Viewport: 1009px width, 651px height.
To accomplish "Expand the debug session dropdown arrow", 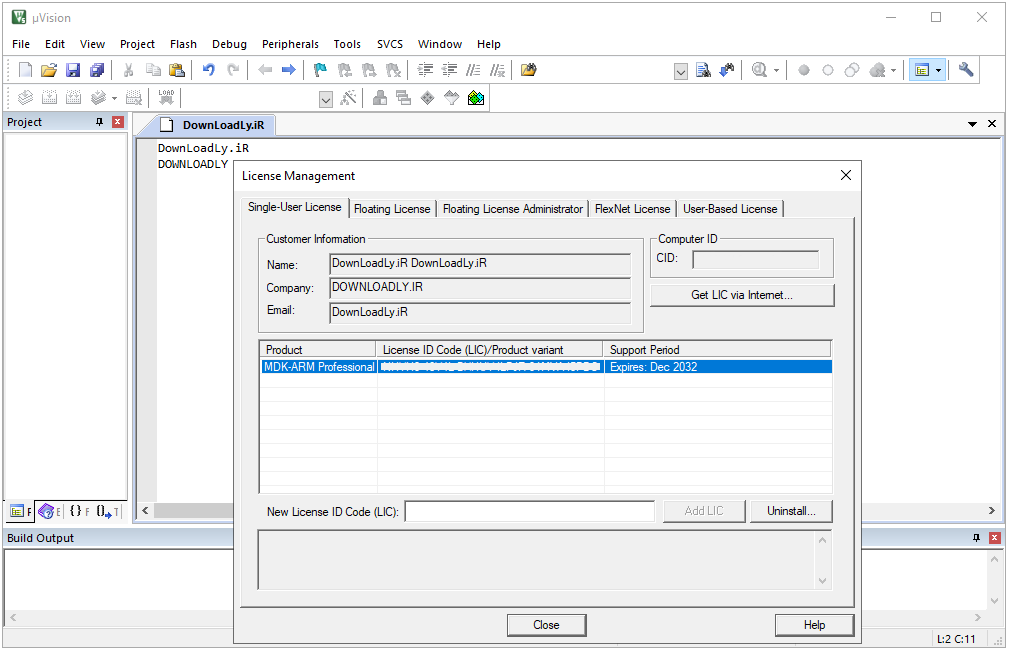I will pos(776,70).
